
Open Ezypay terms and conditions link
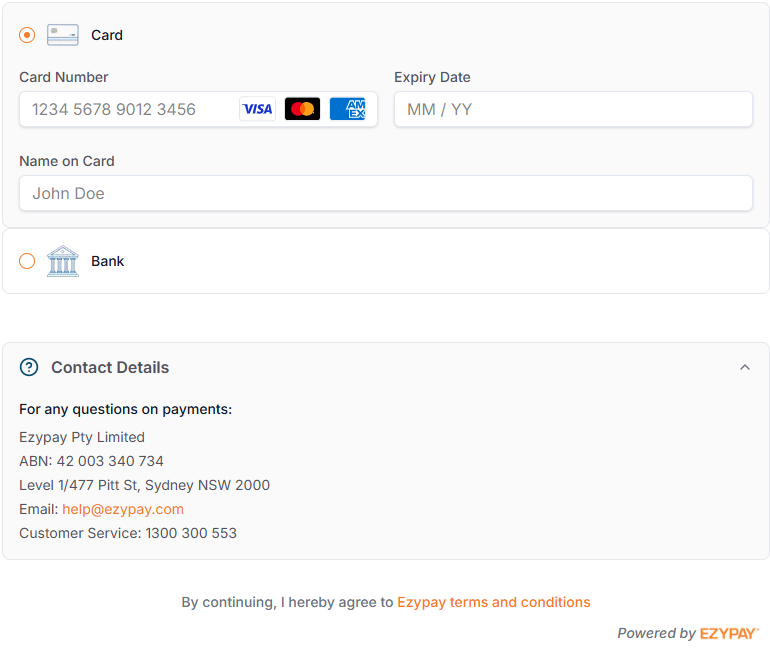tap(494, 602)
